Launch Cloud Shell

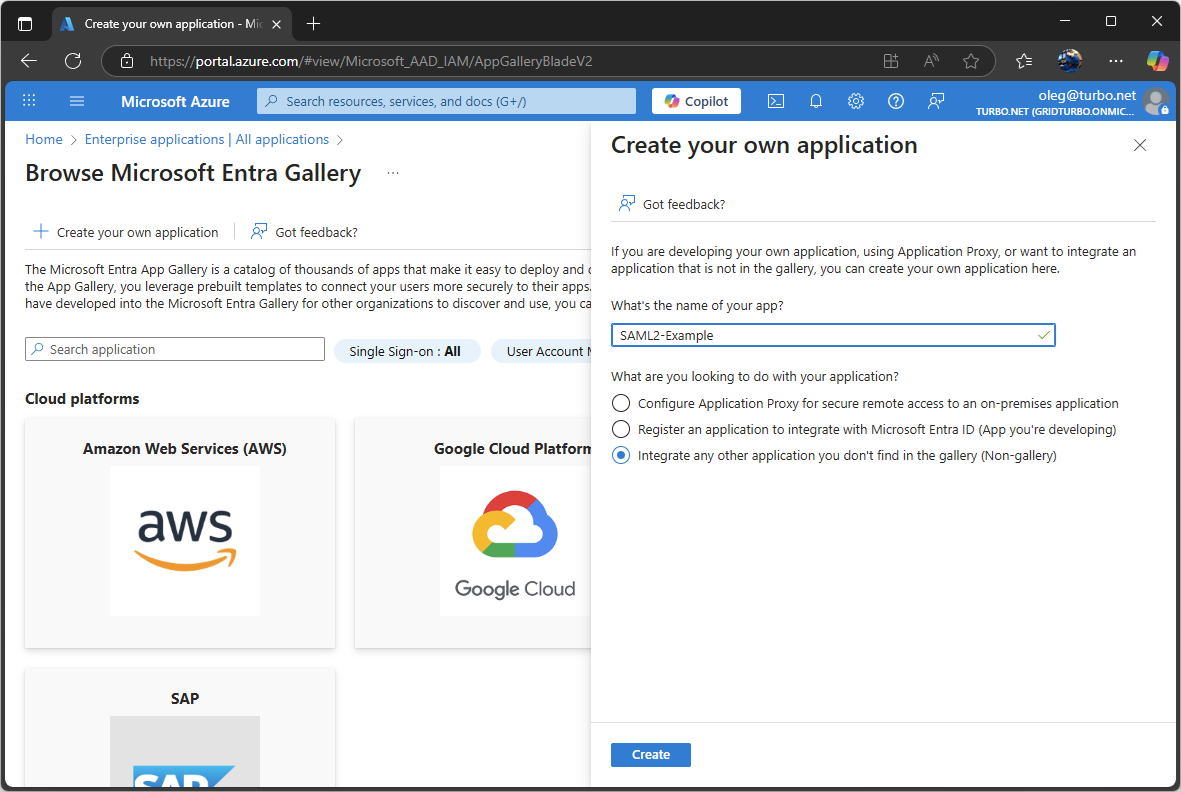click(x=776, y=100)
